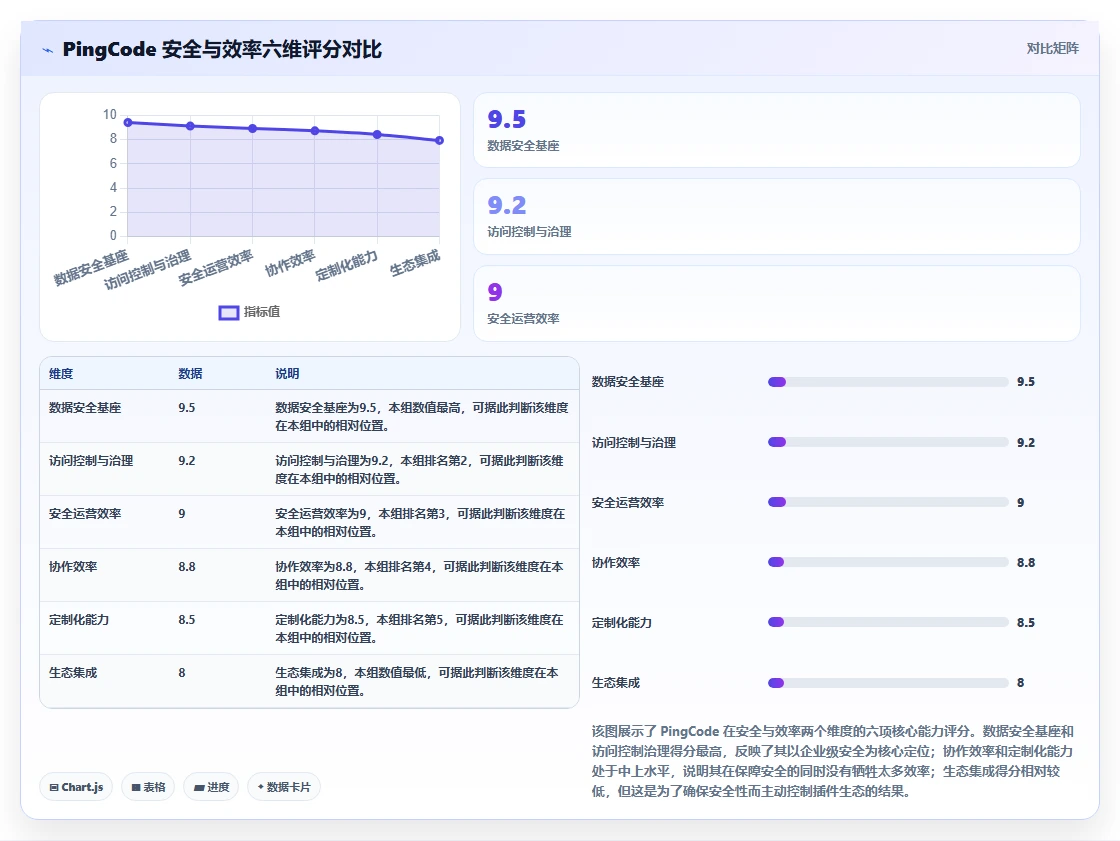
Task: Select the 9.5 数据安全基座 score card
Action: pos(776,130)
